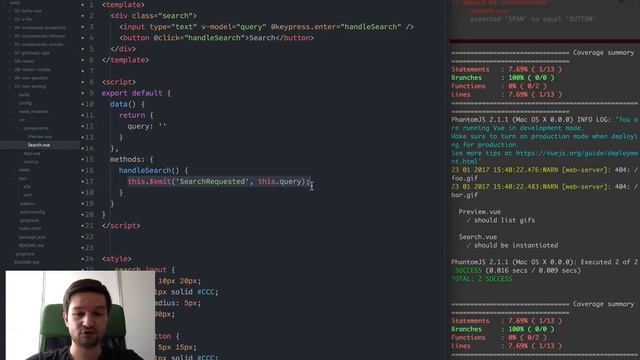This screenshot has width=640, height=360.
Task: Click the 'methods: {' line
Action: tap(132, 159)
